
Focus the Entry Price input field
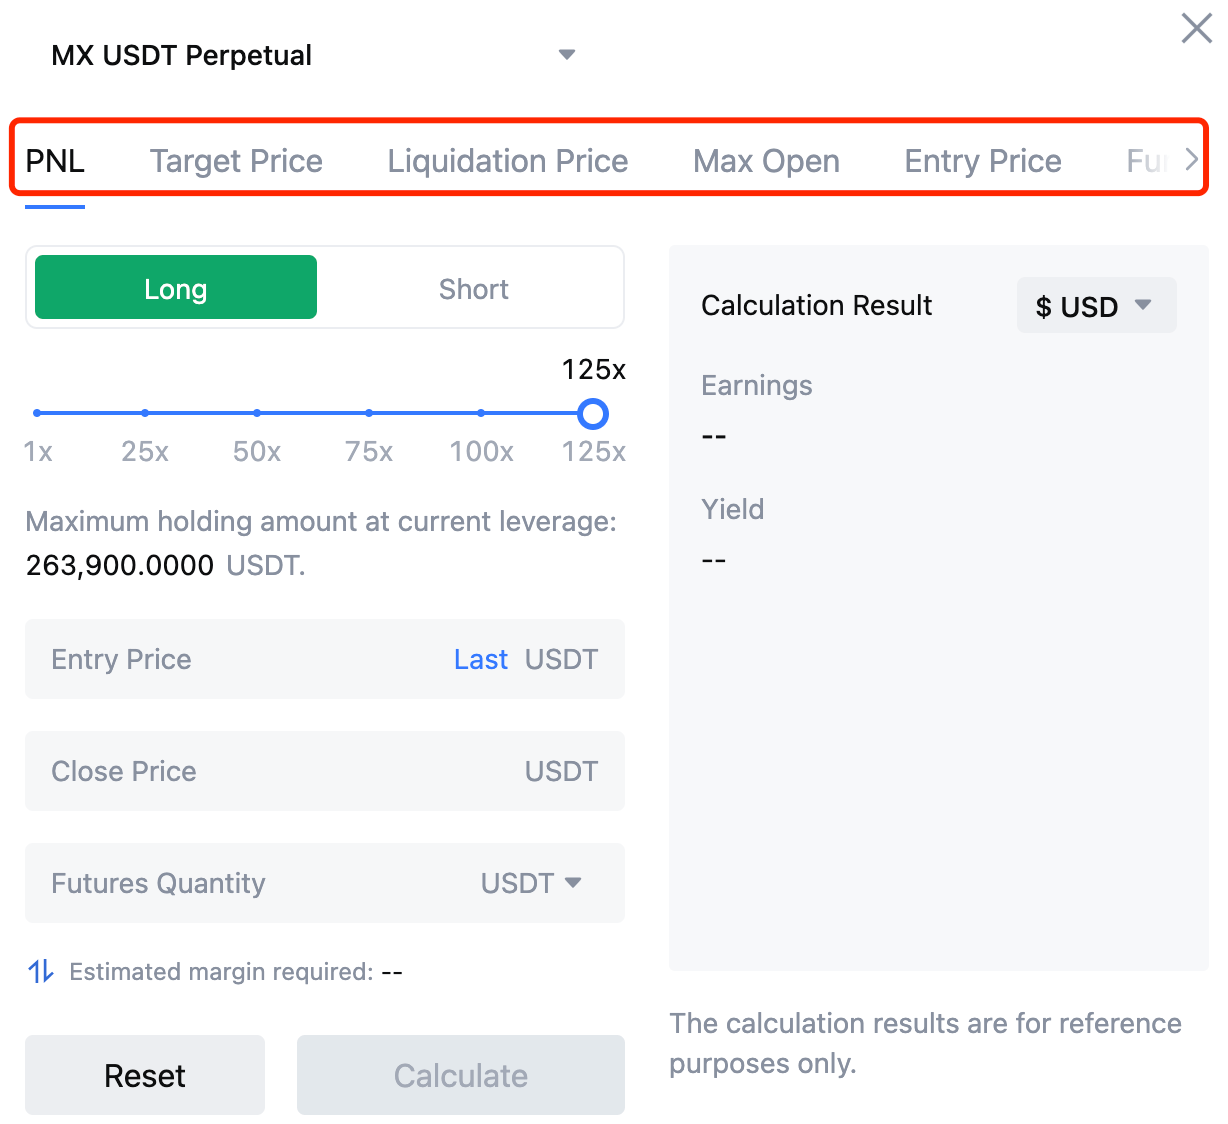tap(240, 660)
